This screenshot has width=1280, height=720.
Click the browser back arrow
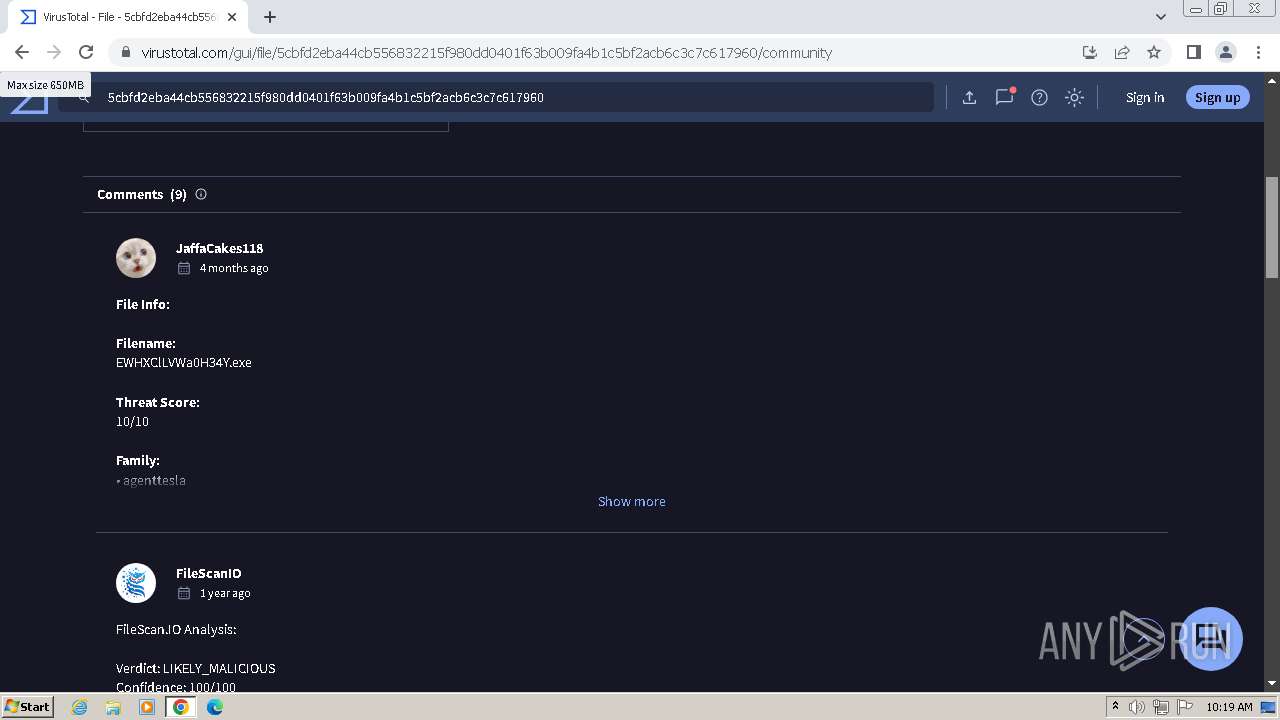(22, 52)
